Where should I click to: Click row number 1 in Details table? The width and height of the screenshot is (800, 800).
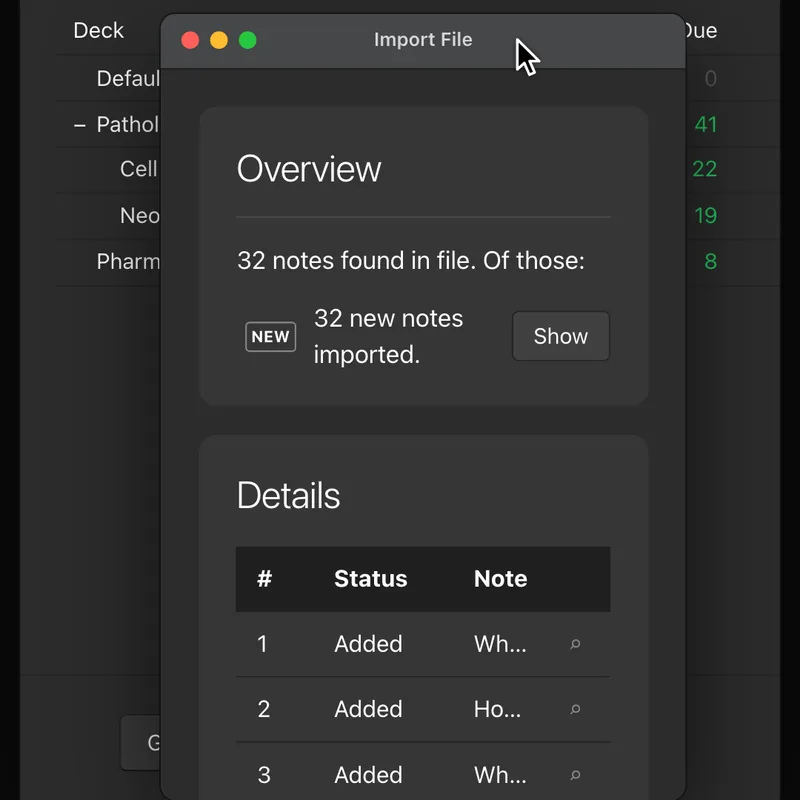click(262, 644)
